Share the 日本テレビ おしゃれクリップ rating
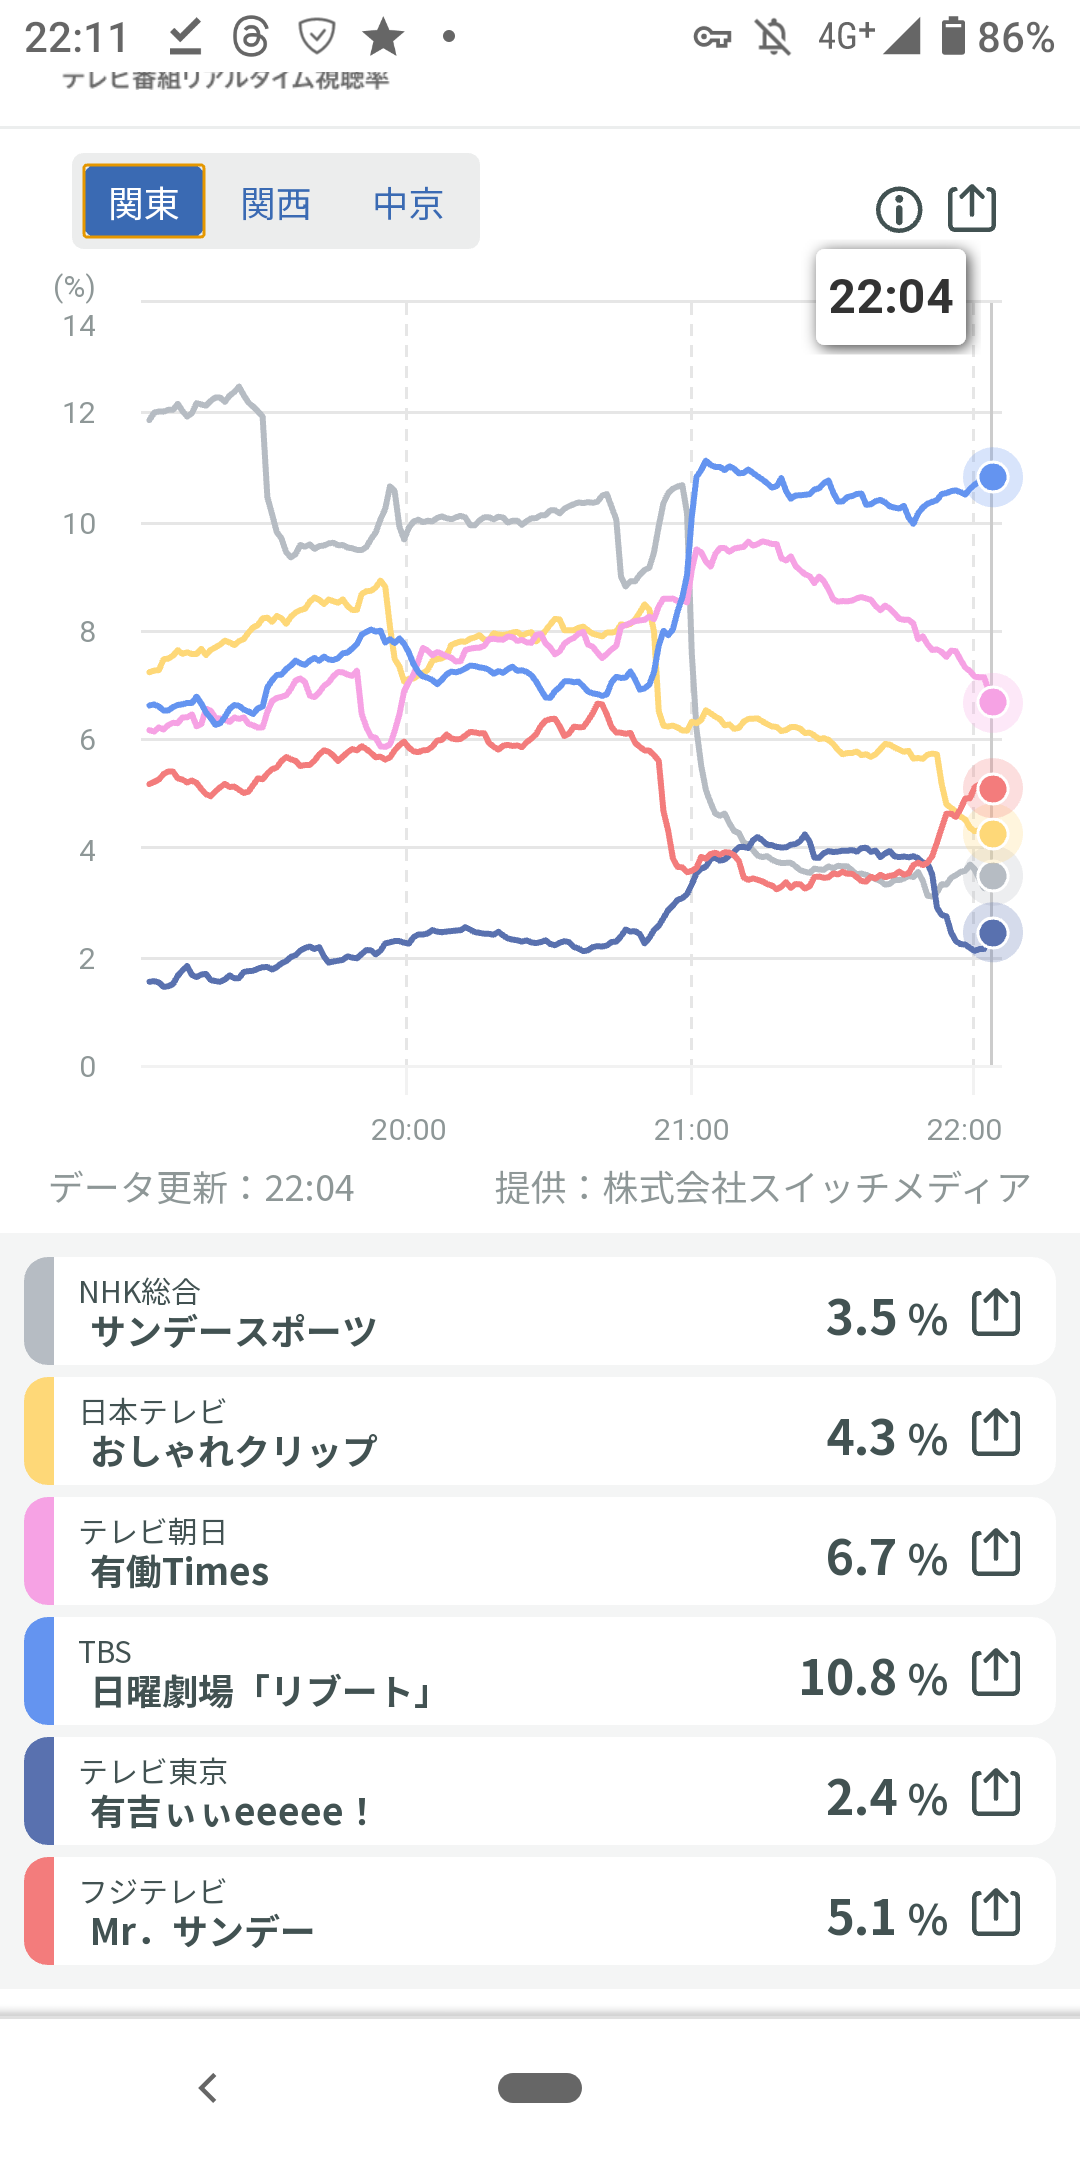Image resolution: width=1080 pixels, height=2160 pixels. (x=996, y=1432)
